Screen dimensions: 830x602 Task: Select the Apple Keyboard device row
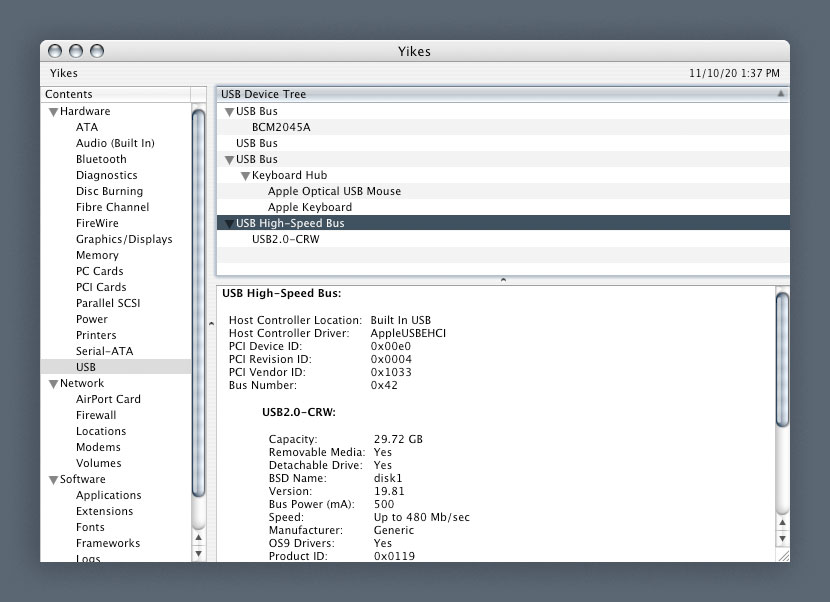[503, 207]
